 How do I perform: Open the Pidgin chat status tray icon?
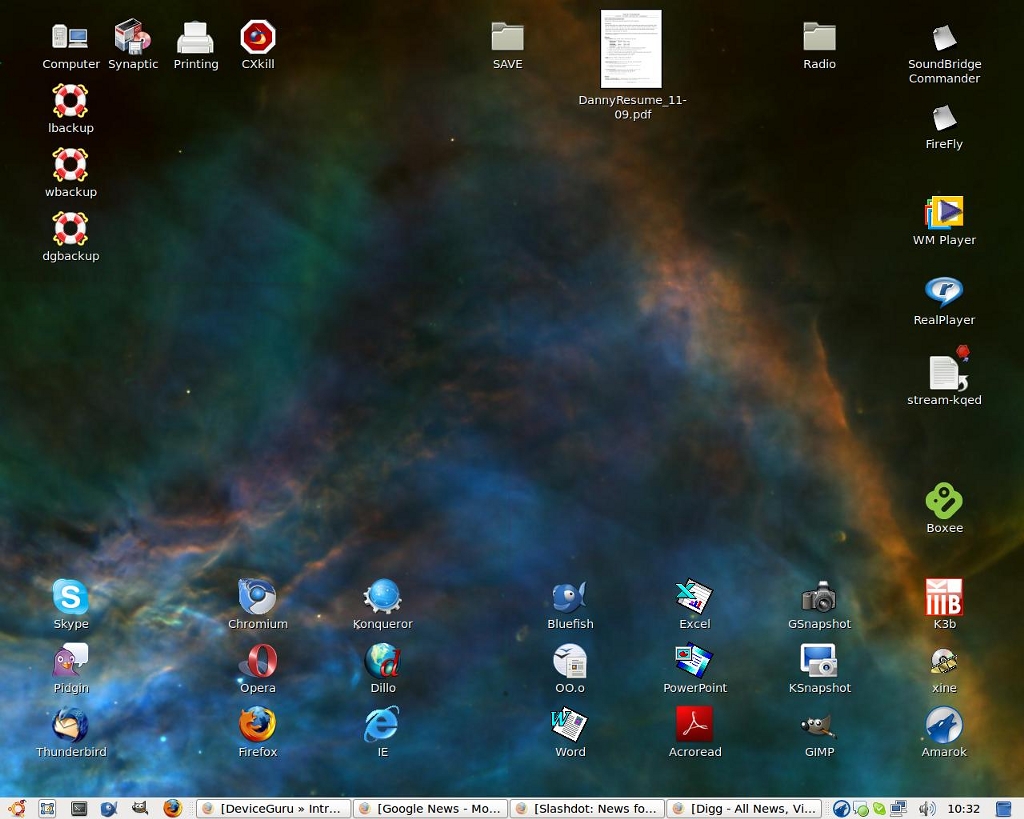(861, 809)
